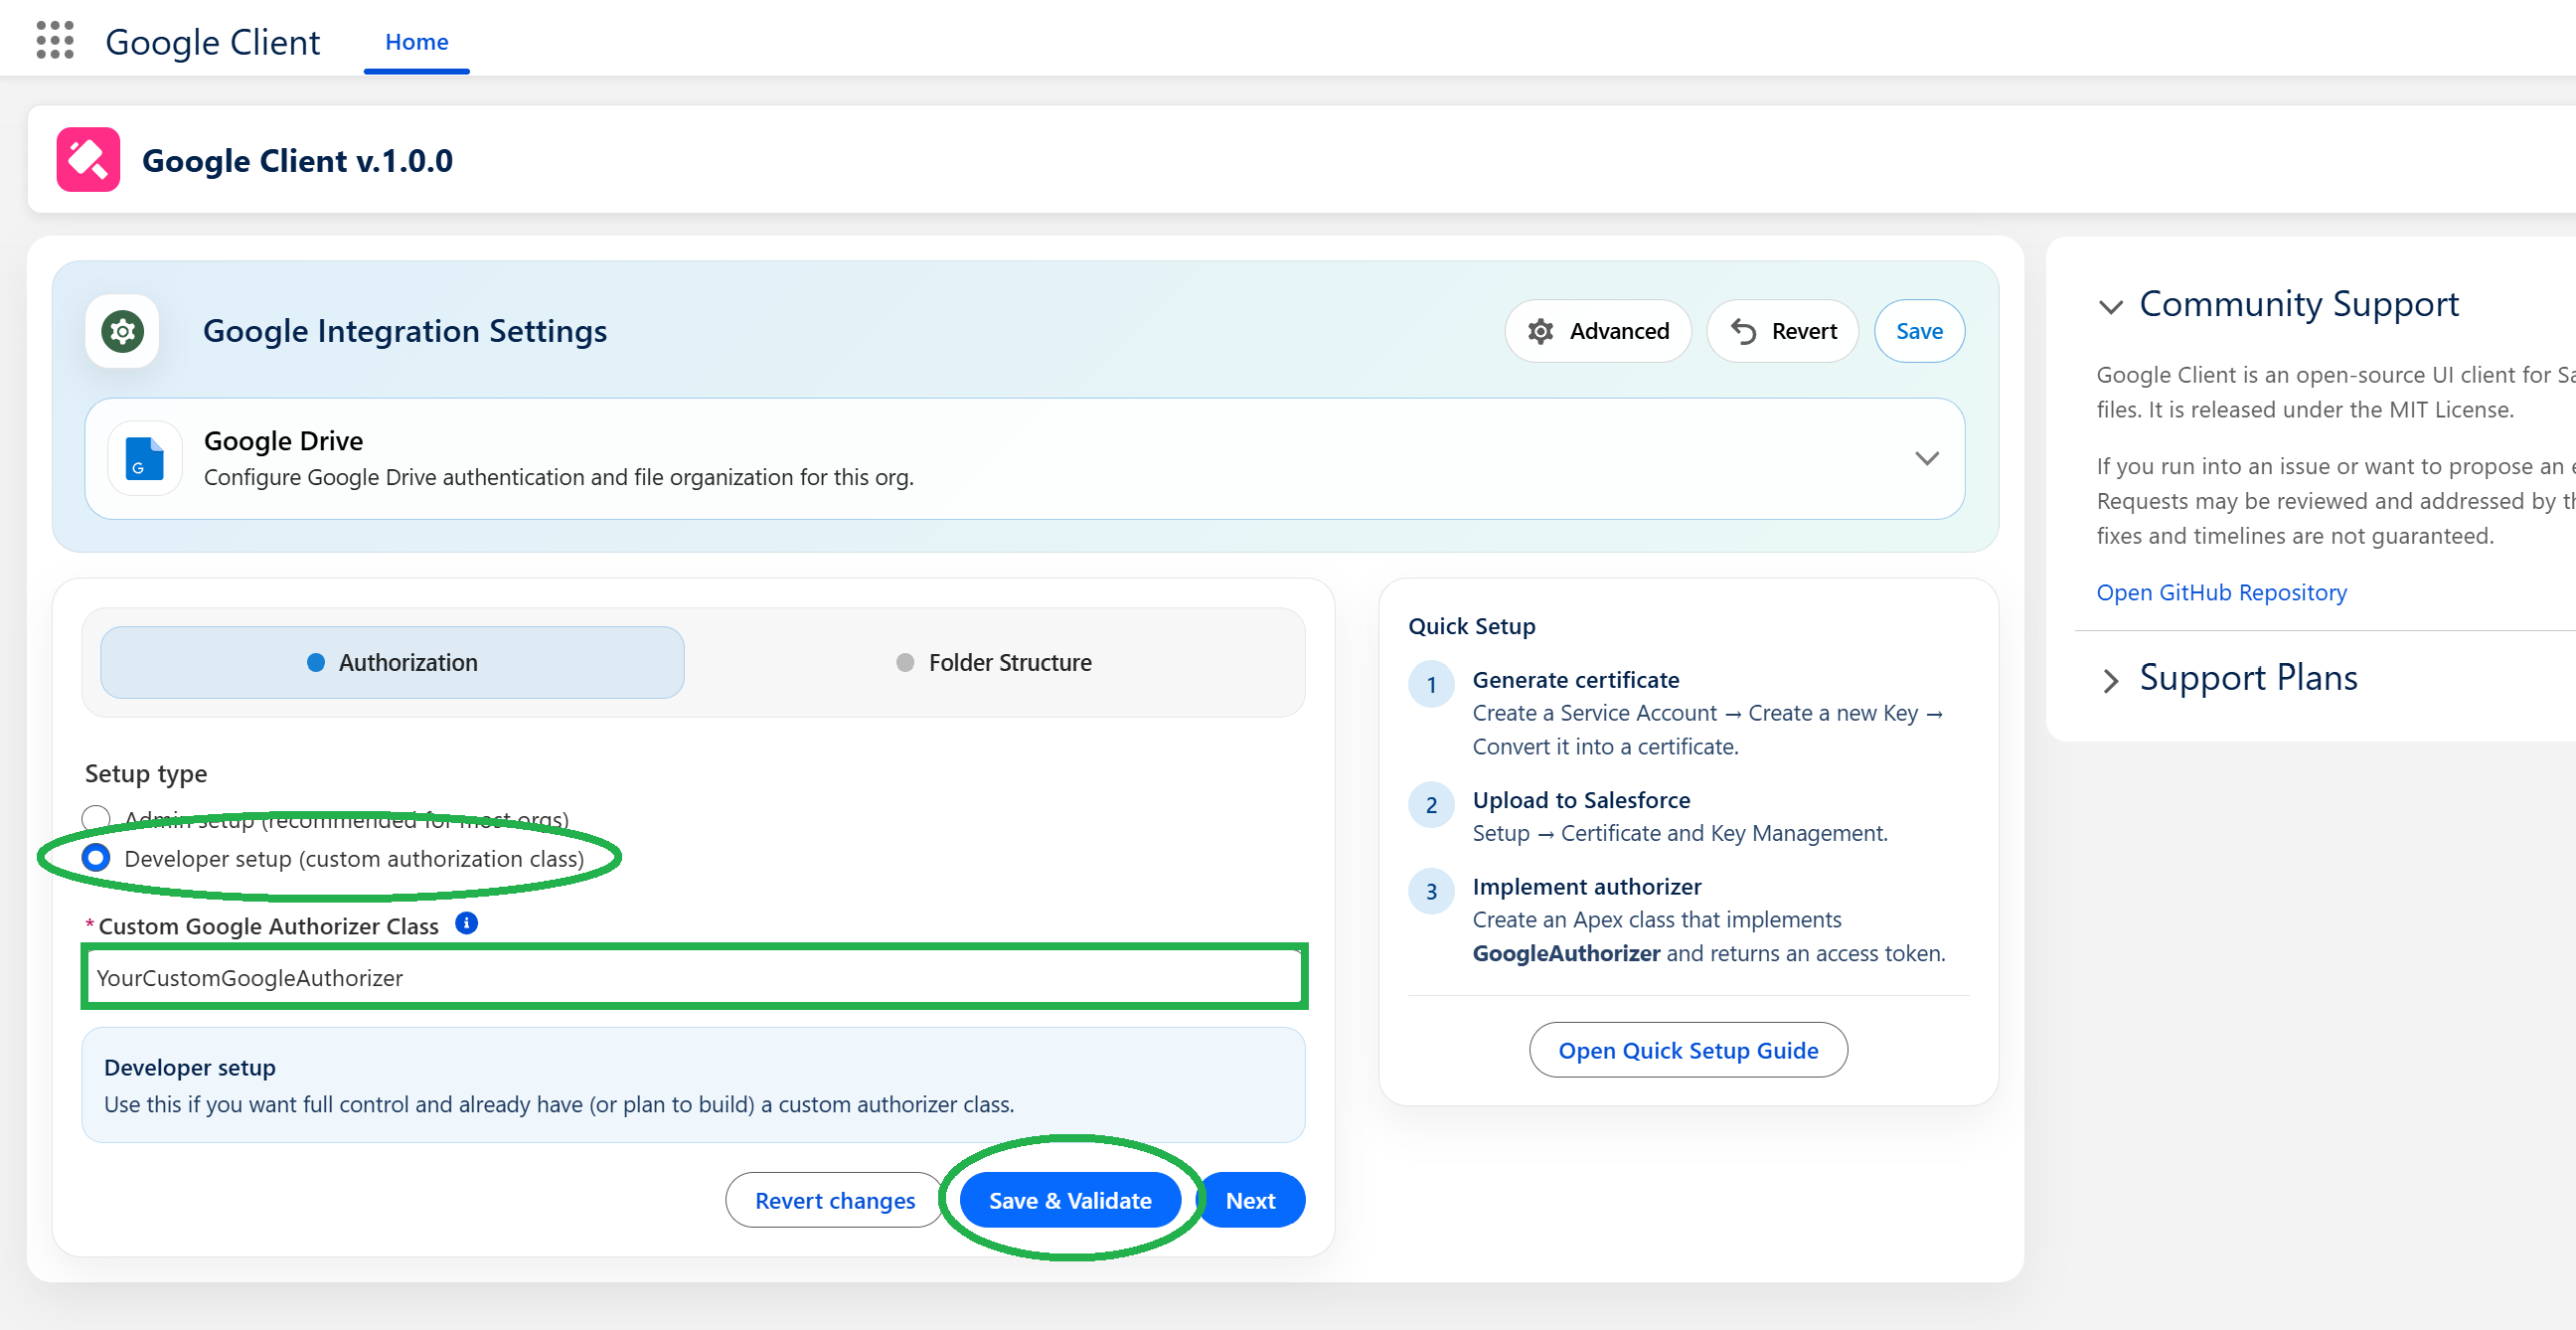
Task: Switch to the Folder Structure tab
Action: pos(993,663)
